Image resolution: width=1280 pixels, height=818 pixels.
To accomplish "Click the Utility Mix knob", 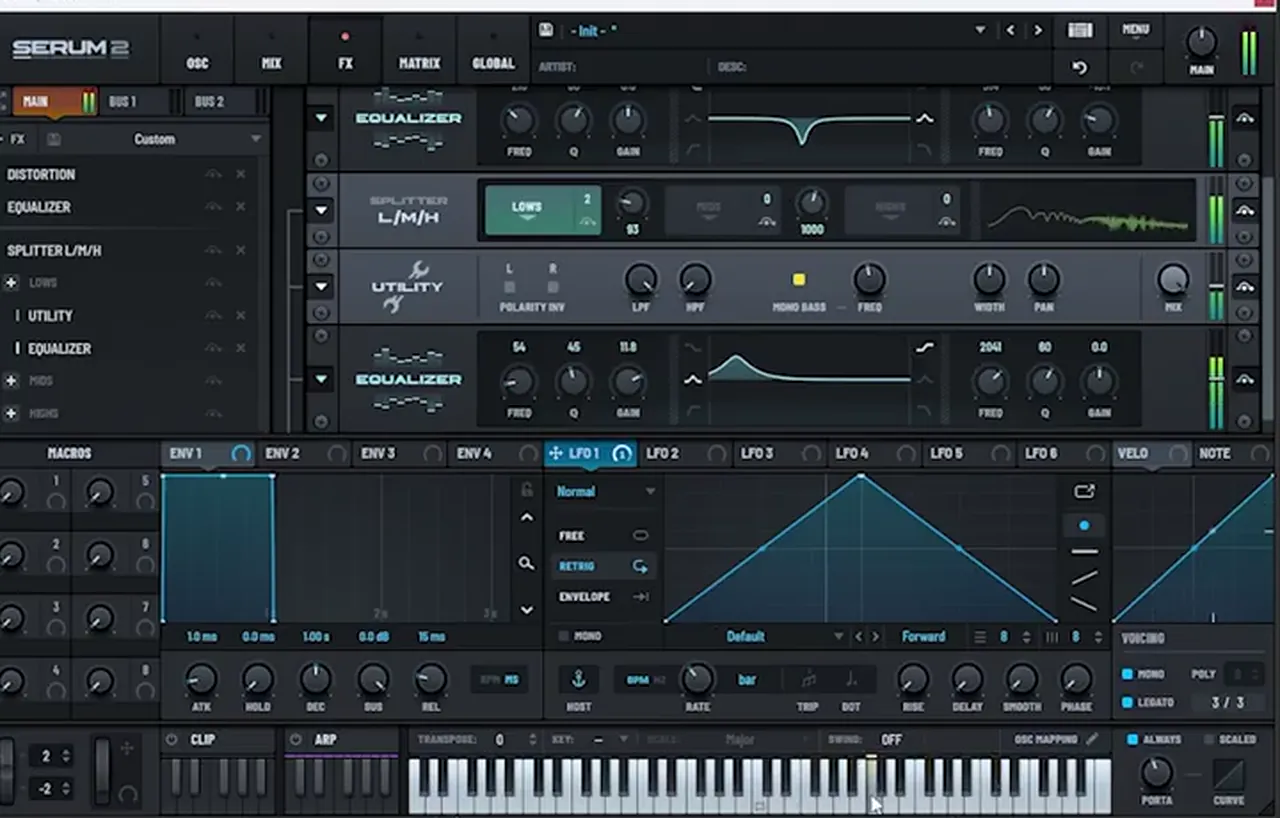I will click(x=1173, y=280).
